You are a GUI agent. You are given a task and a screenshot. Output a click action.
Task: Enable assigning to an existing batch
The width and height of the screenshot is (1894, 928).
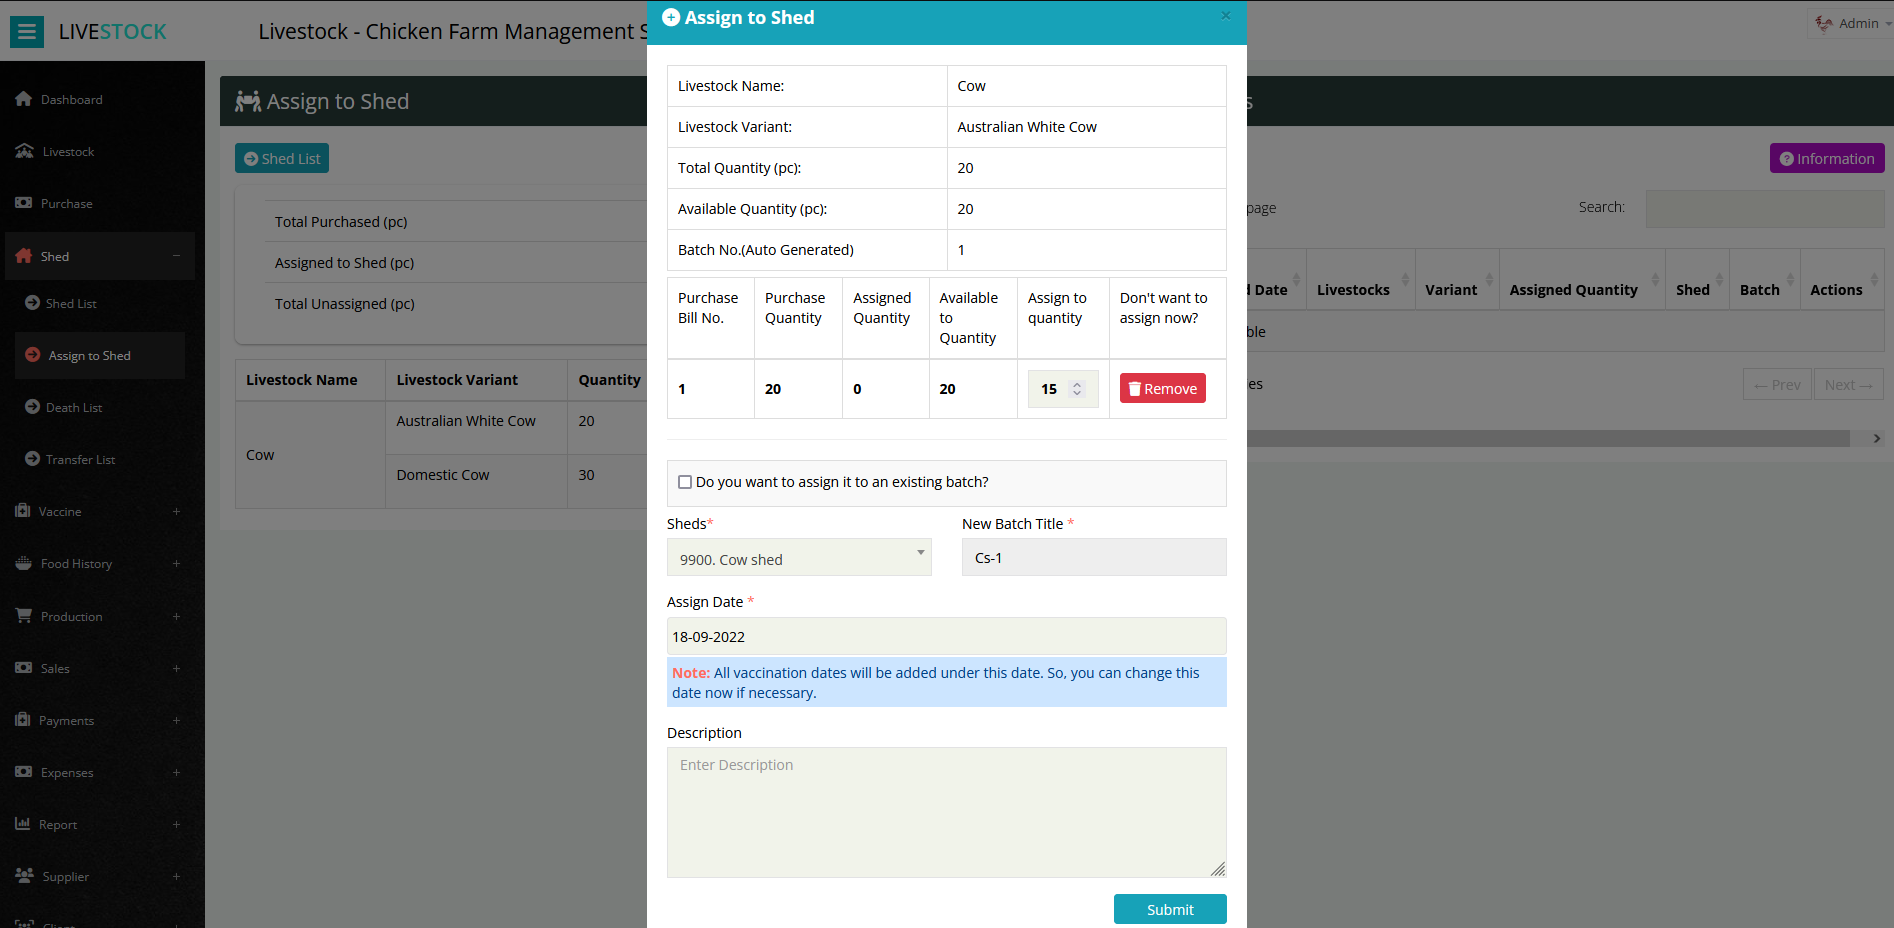[x=685, y=481]
